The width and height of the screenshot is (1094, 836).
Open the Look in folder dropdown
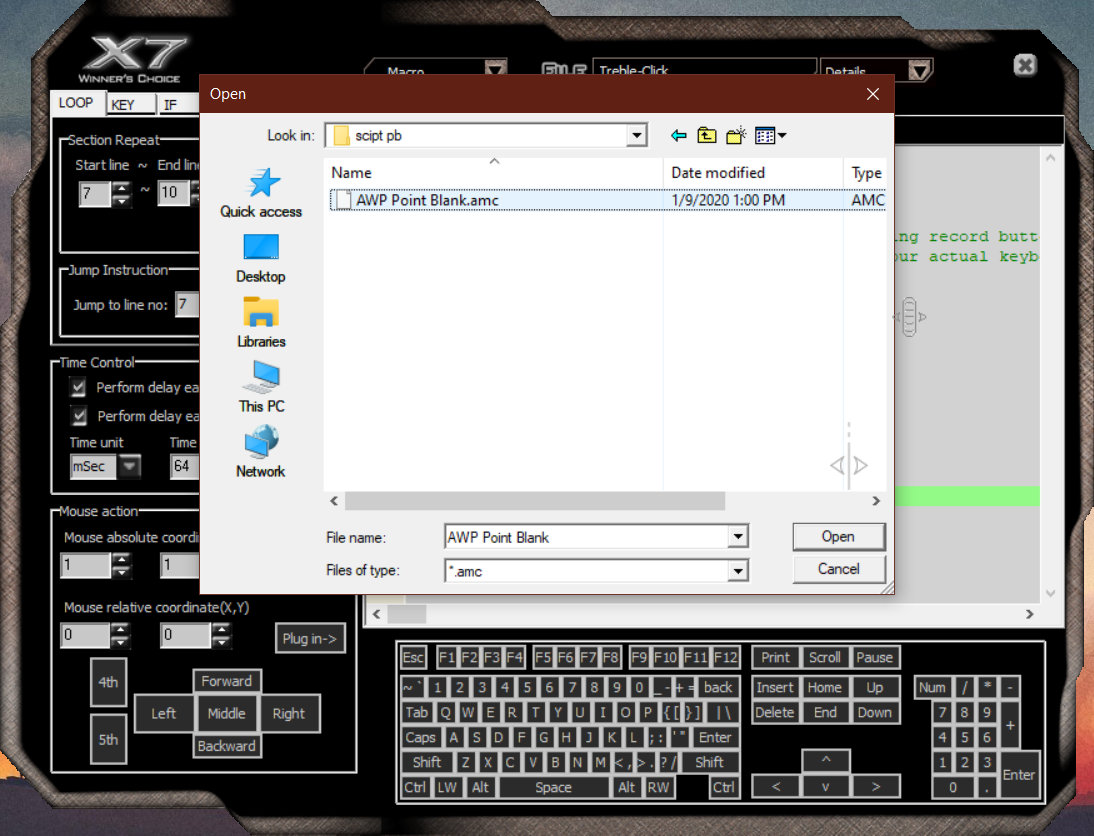point(636,135)
